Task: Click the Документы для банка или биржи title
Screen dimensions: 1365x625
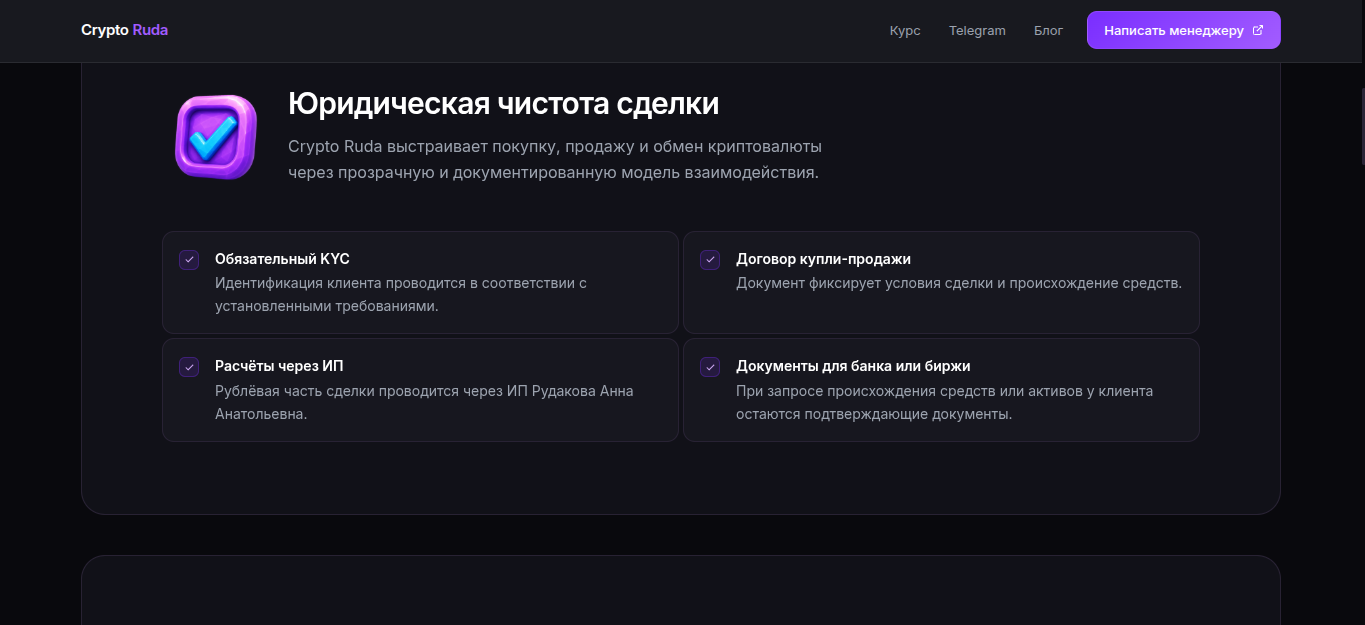Action: [853, 366]
